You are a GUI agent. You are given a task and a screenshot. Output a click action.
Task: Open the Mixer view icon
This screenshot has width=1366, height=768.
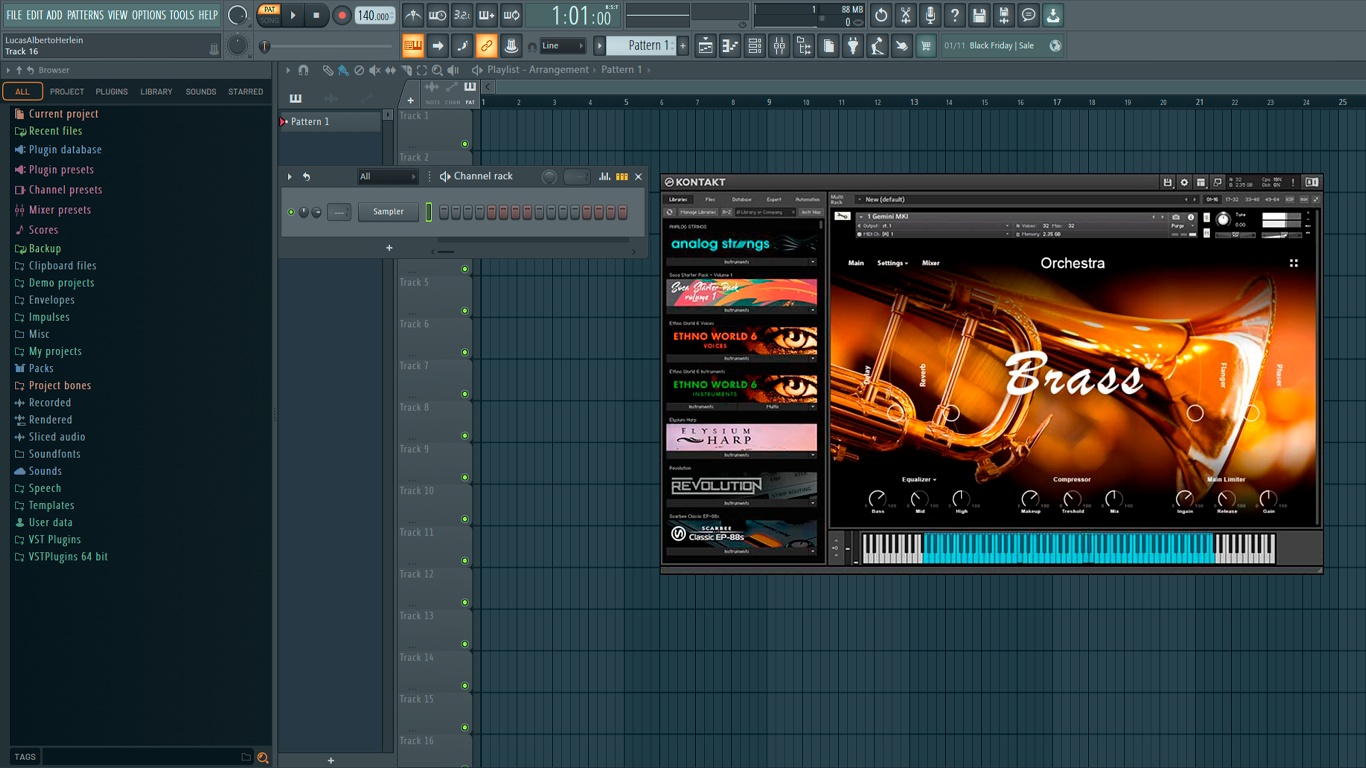coord(779,46)
